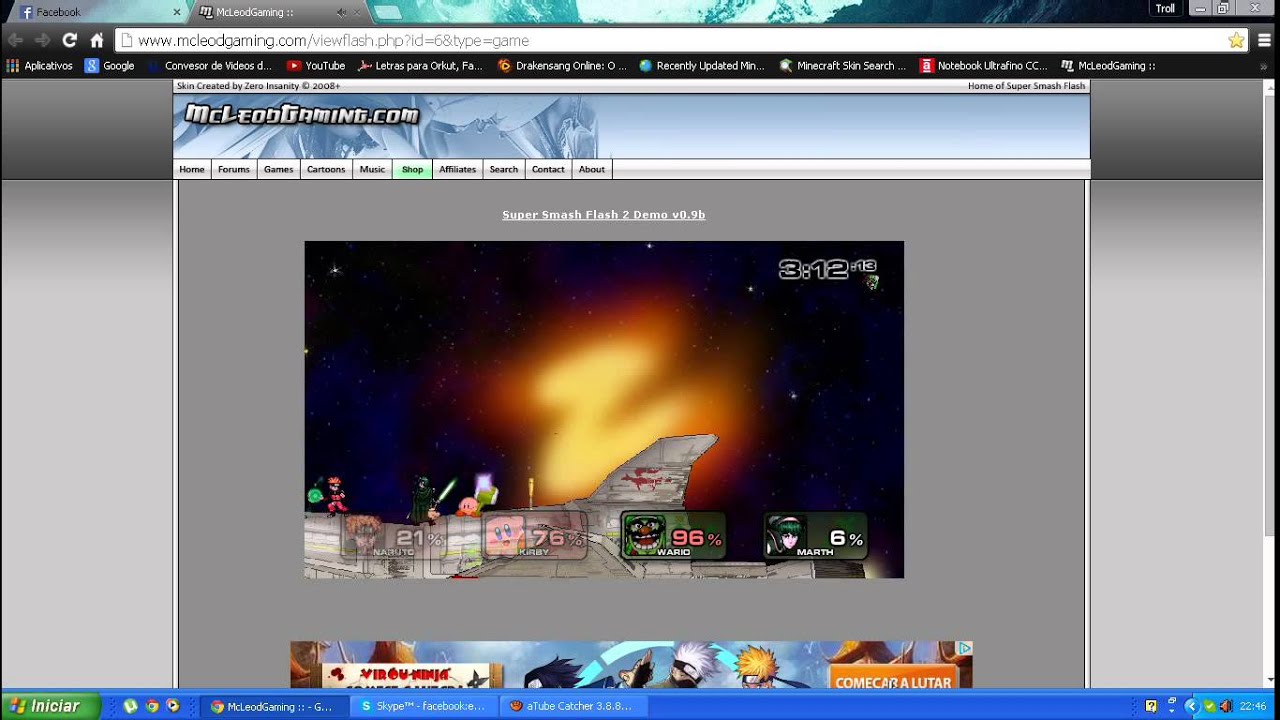Open the Conversor de Videos bookmark
This screenshot has height=720, width=1280.
coord(209,66)
